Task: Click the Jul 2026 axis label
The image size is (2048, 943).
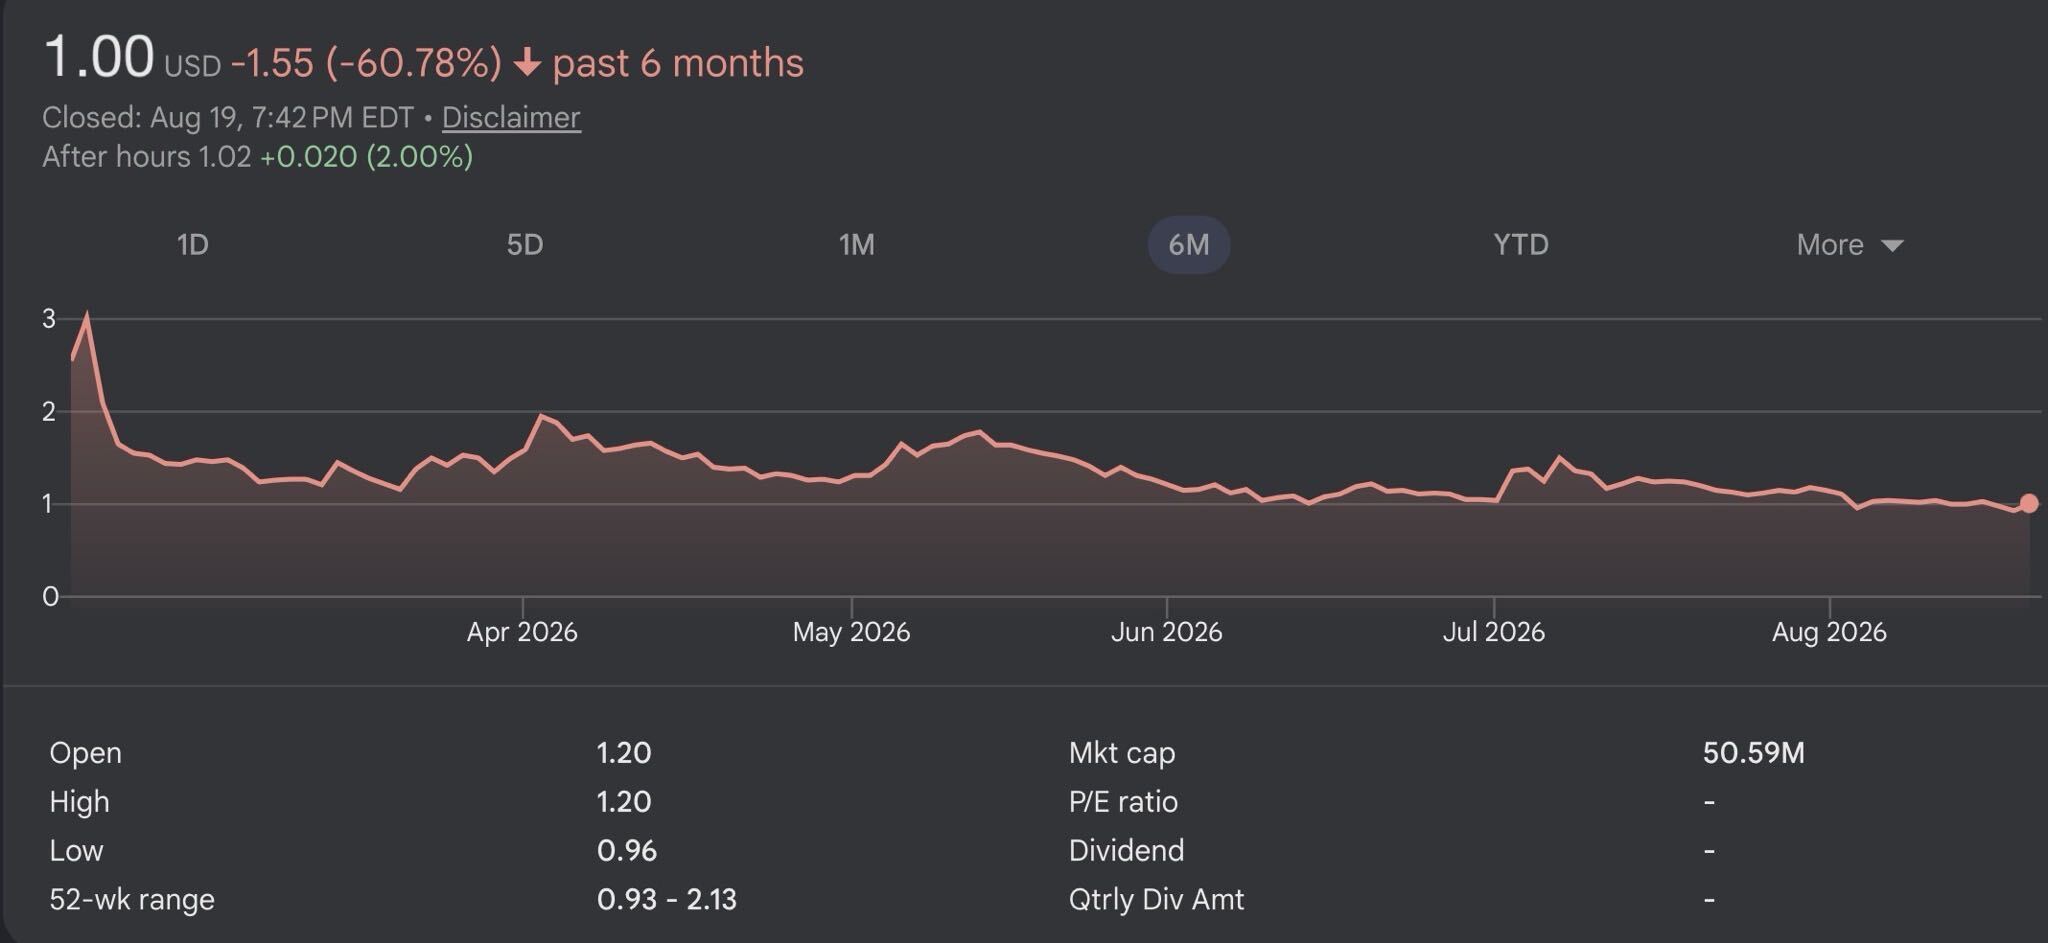Action: point(1494,632)
